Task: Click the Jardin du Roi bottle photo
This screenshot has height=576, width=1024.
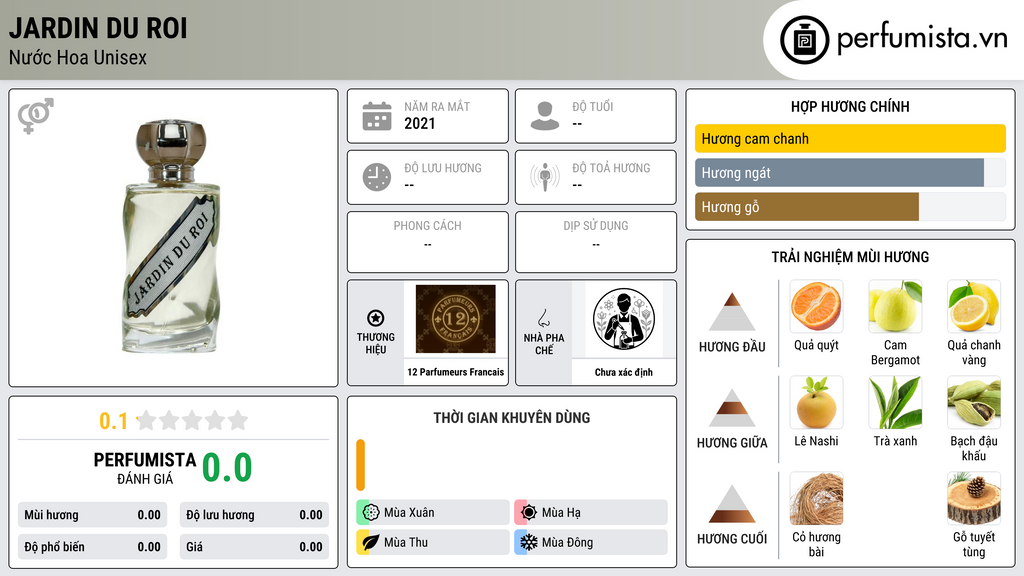Action: coord(171,236)
